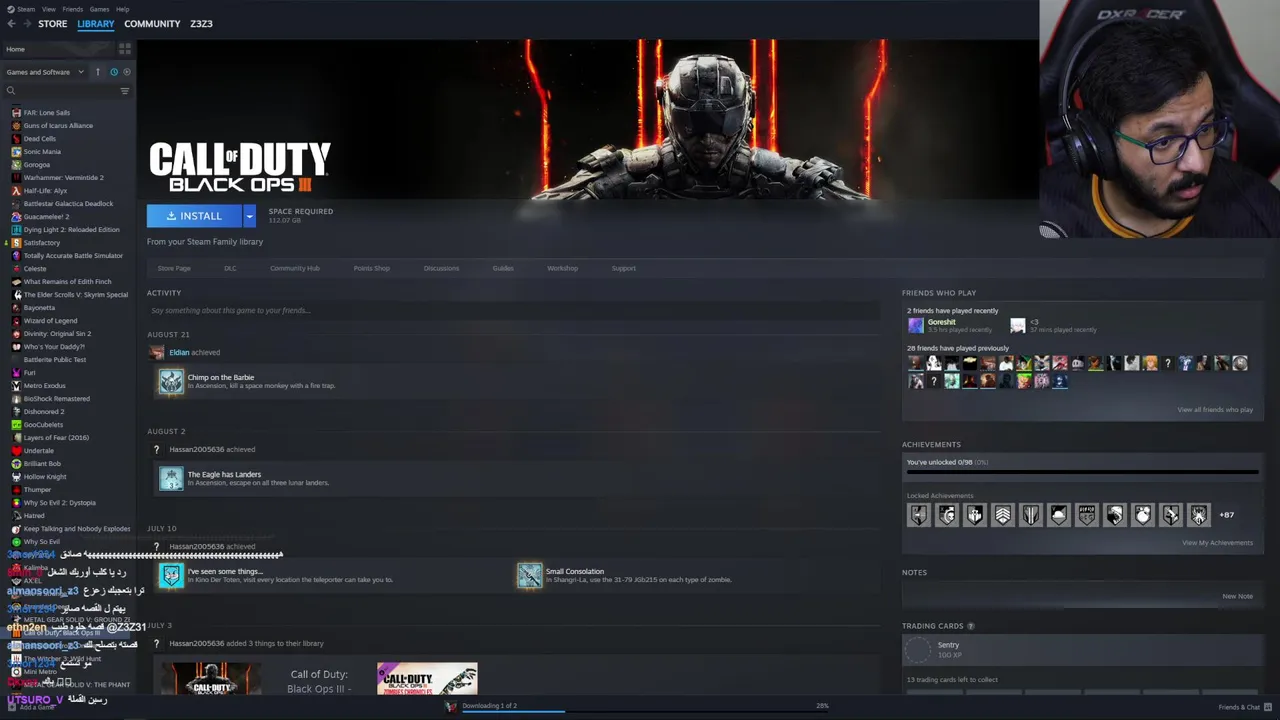Image resolution: width=1280 pixels, height=720 pixels.
Task: Toggle the ready-to-play filter icon
Action: click(x=126, y=72)
